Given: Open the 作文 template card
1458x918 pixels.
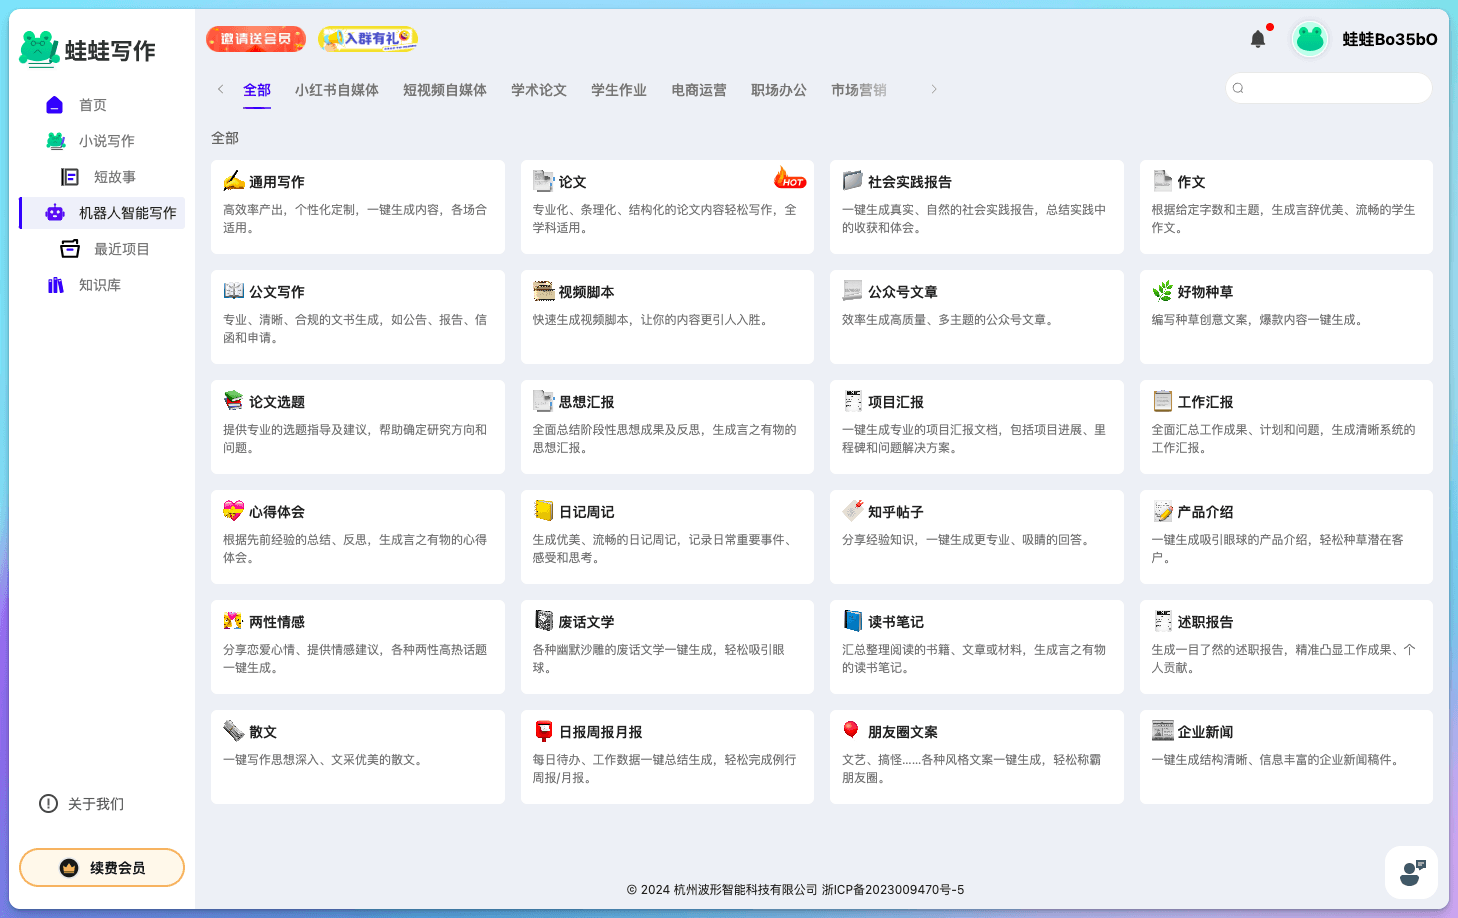Looking at the screenshot, I should 1286,207.
